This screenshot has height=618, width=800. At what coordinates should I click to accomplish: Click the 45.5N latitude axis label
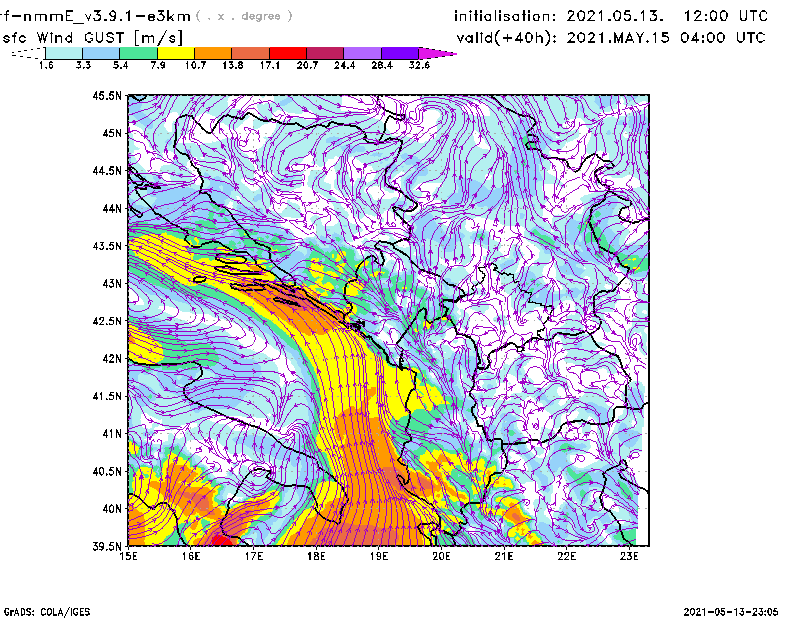(x=106, y=95)
